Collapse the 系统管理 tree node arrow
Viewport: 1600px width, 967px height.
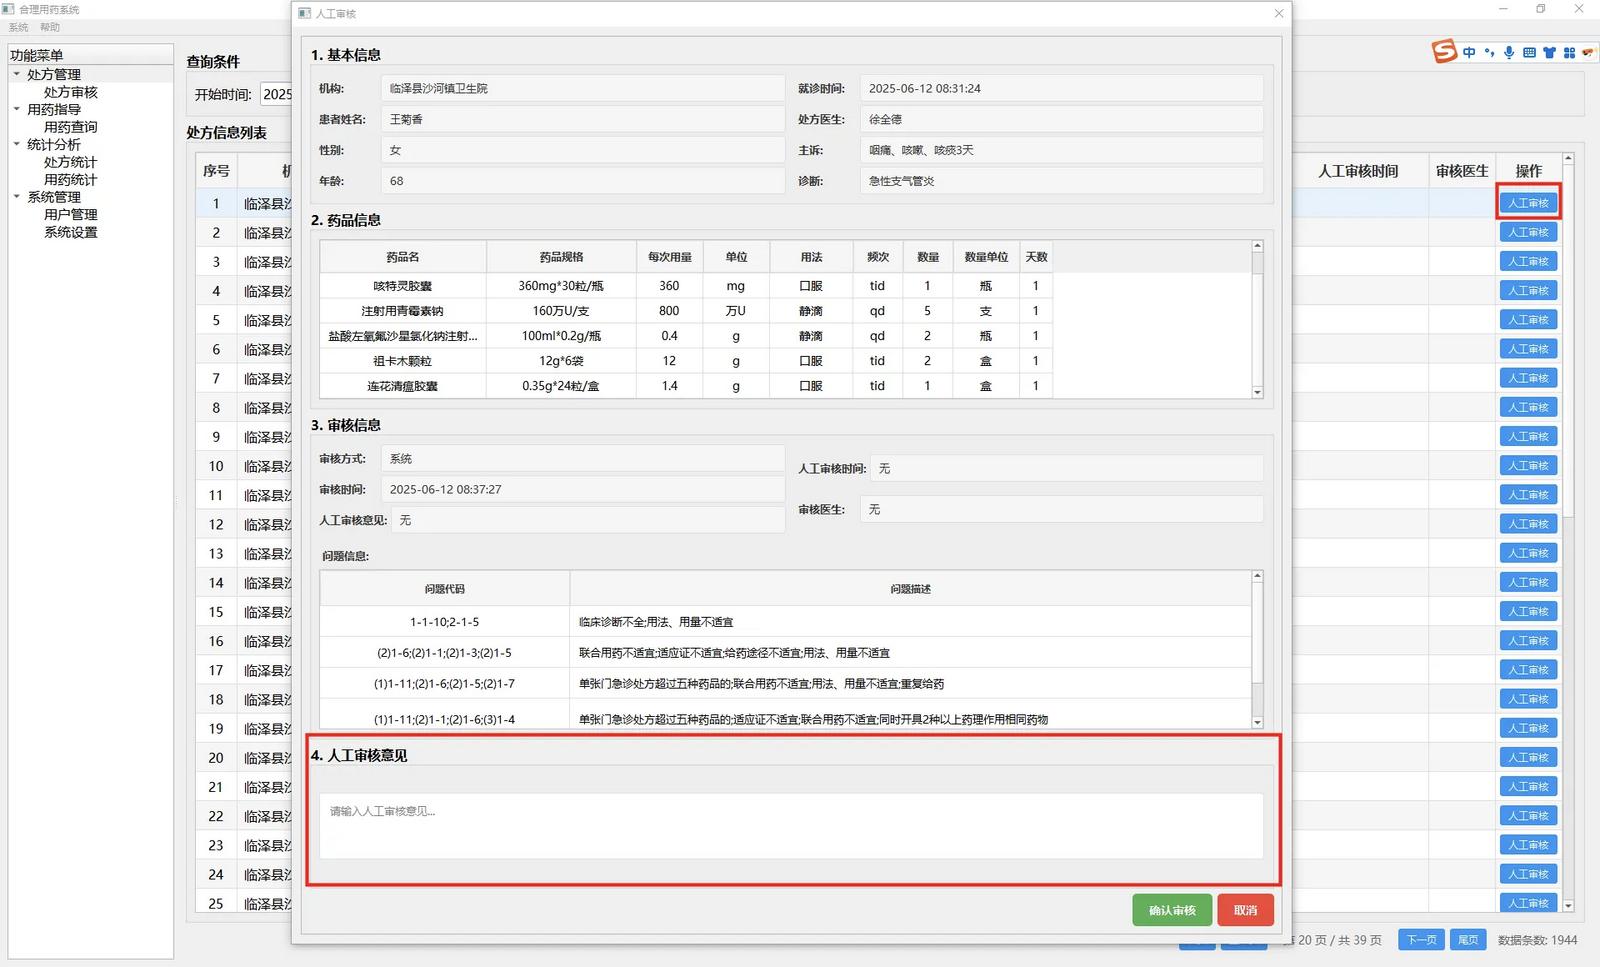17,197
